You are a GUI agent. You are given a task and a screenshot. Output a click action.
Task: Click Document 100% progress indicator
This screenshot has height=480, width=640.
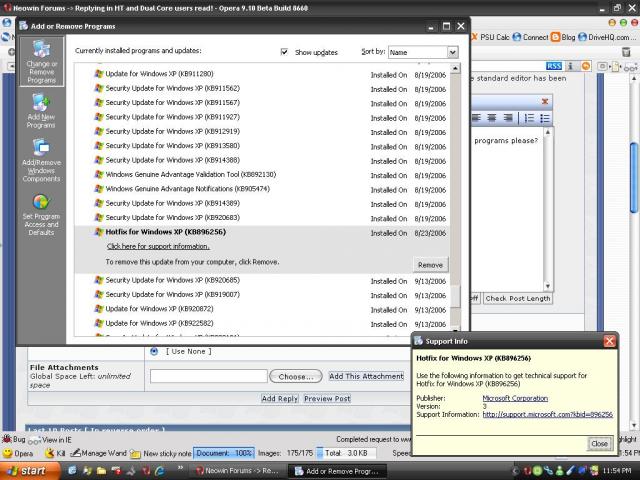(x=224, y=453)
